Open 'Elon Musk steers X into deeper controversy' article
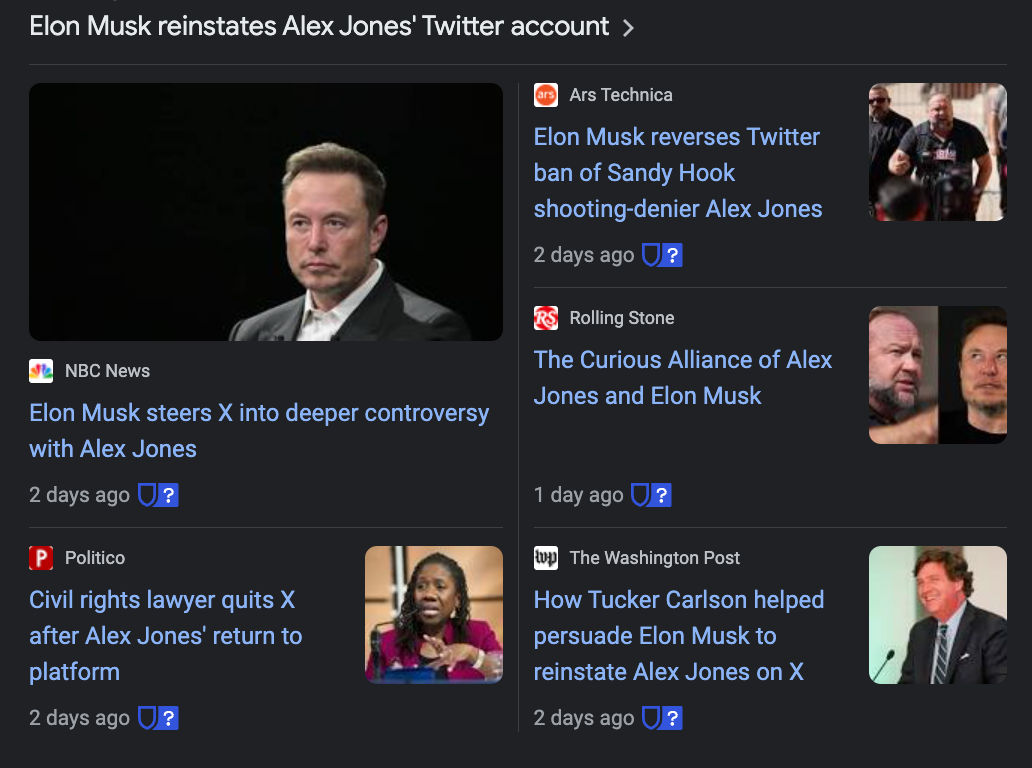This screenshot has width=1032, height=768. point(259,431)
